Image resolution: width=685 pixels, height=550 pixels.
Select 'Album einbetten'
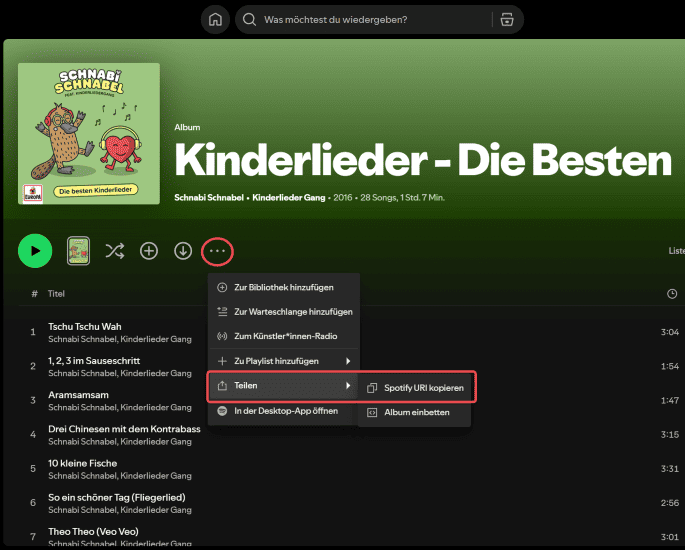pos(415,412)
